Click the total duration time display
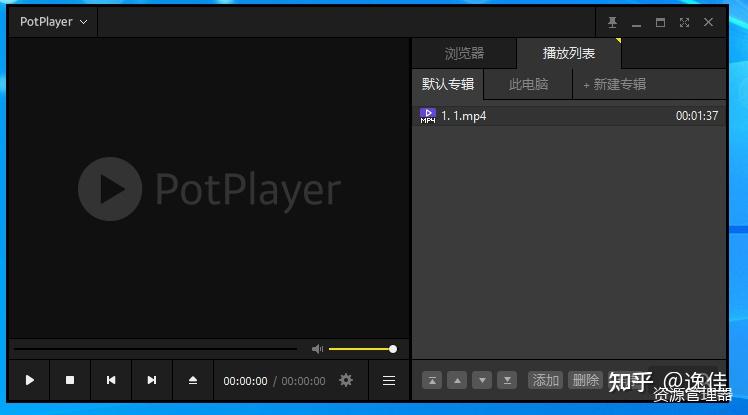Screen dimensions: 748x415 [x=303, y=381]
